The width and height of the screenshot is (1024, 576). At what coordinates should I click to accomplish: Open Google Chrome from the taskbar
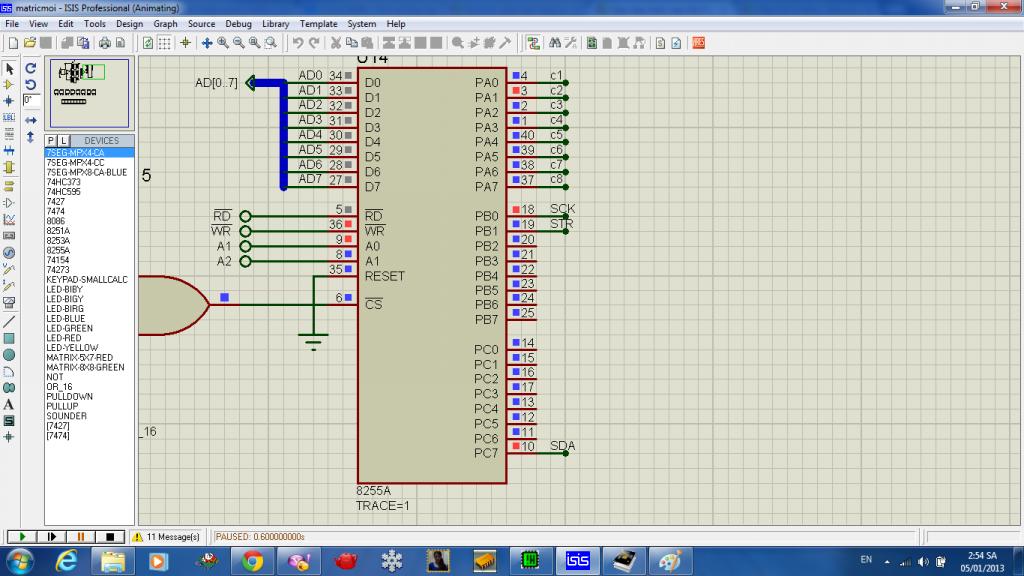(252, 561)
